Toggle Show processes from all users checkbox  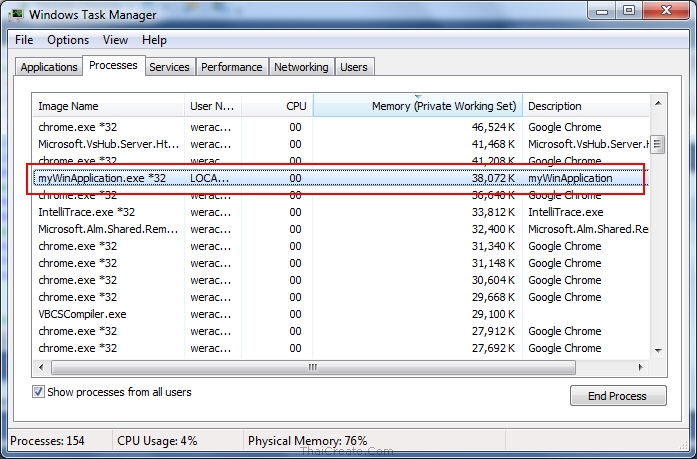(38, 392)
